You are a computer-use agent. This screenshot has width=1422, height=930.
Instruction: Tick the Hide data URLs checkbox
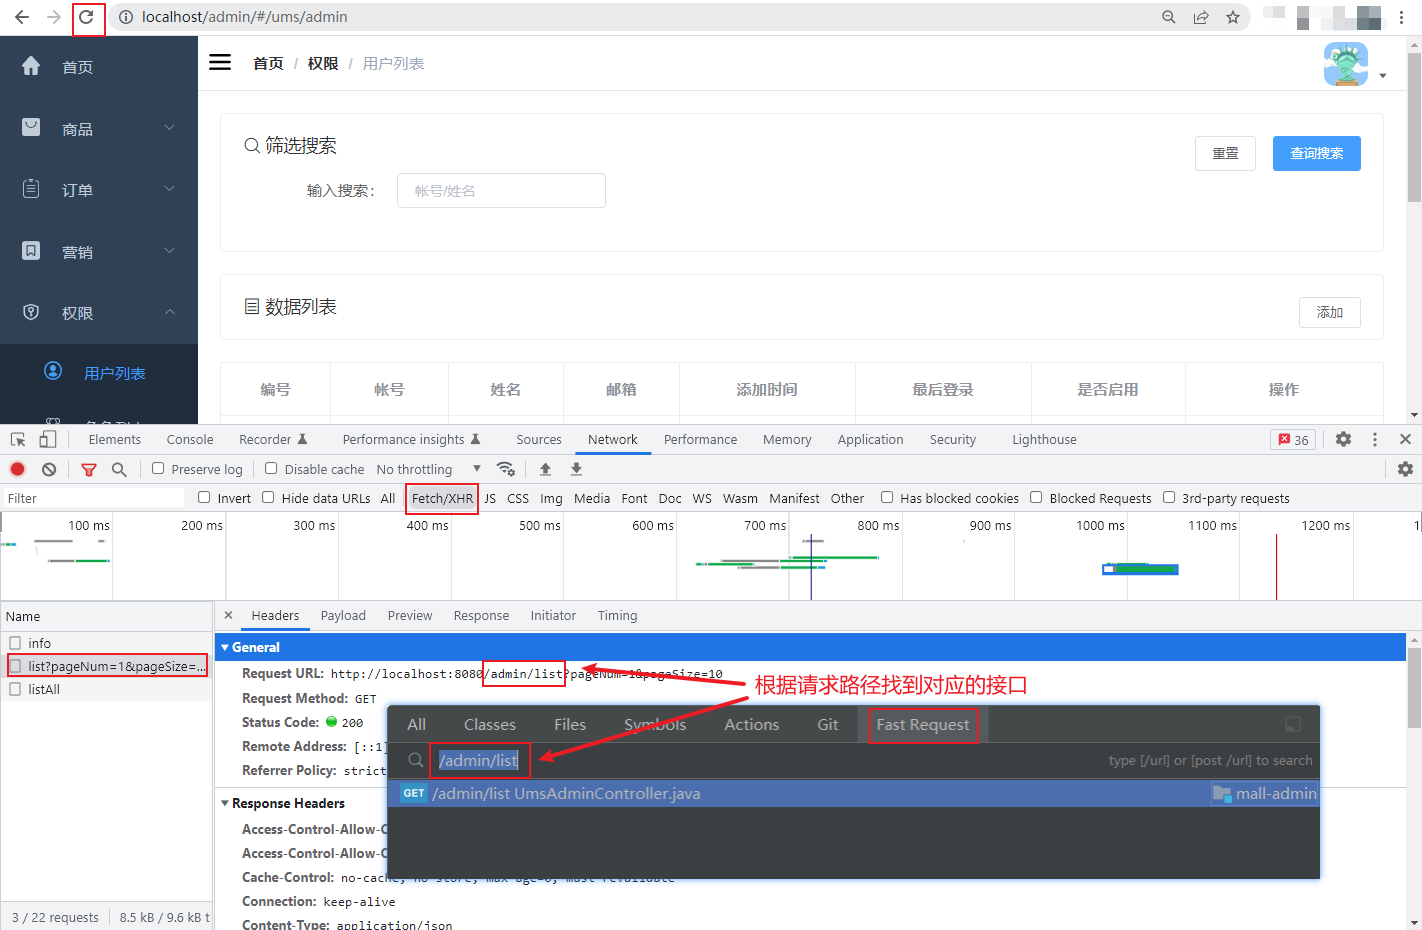268,497
